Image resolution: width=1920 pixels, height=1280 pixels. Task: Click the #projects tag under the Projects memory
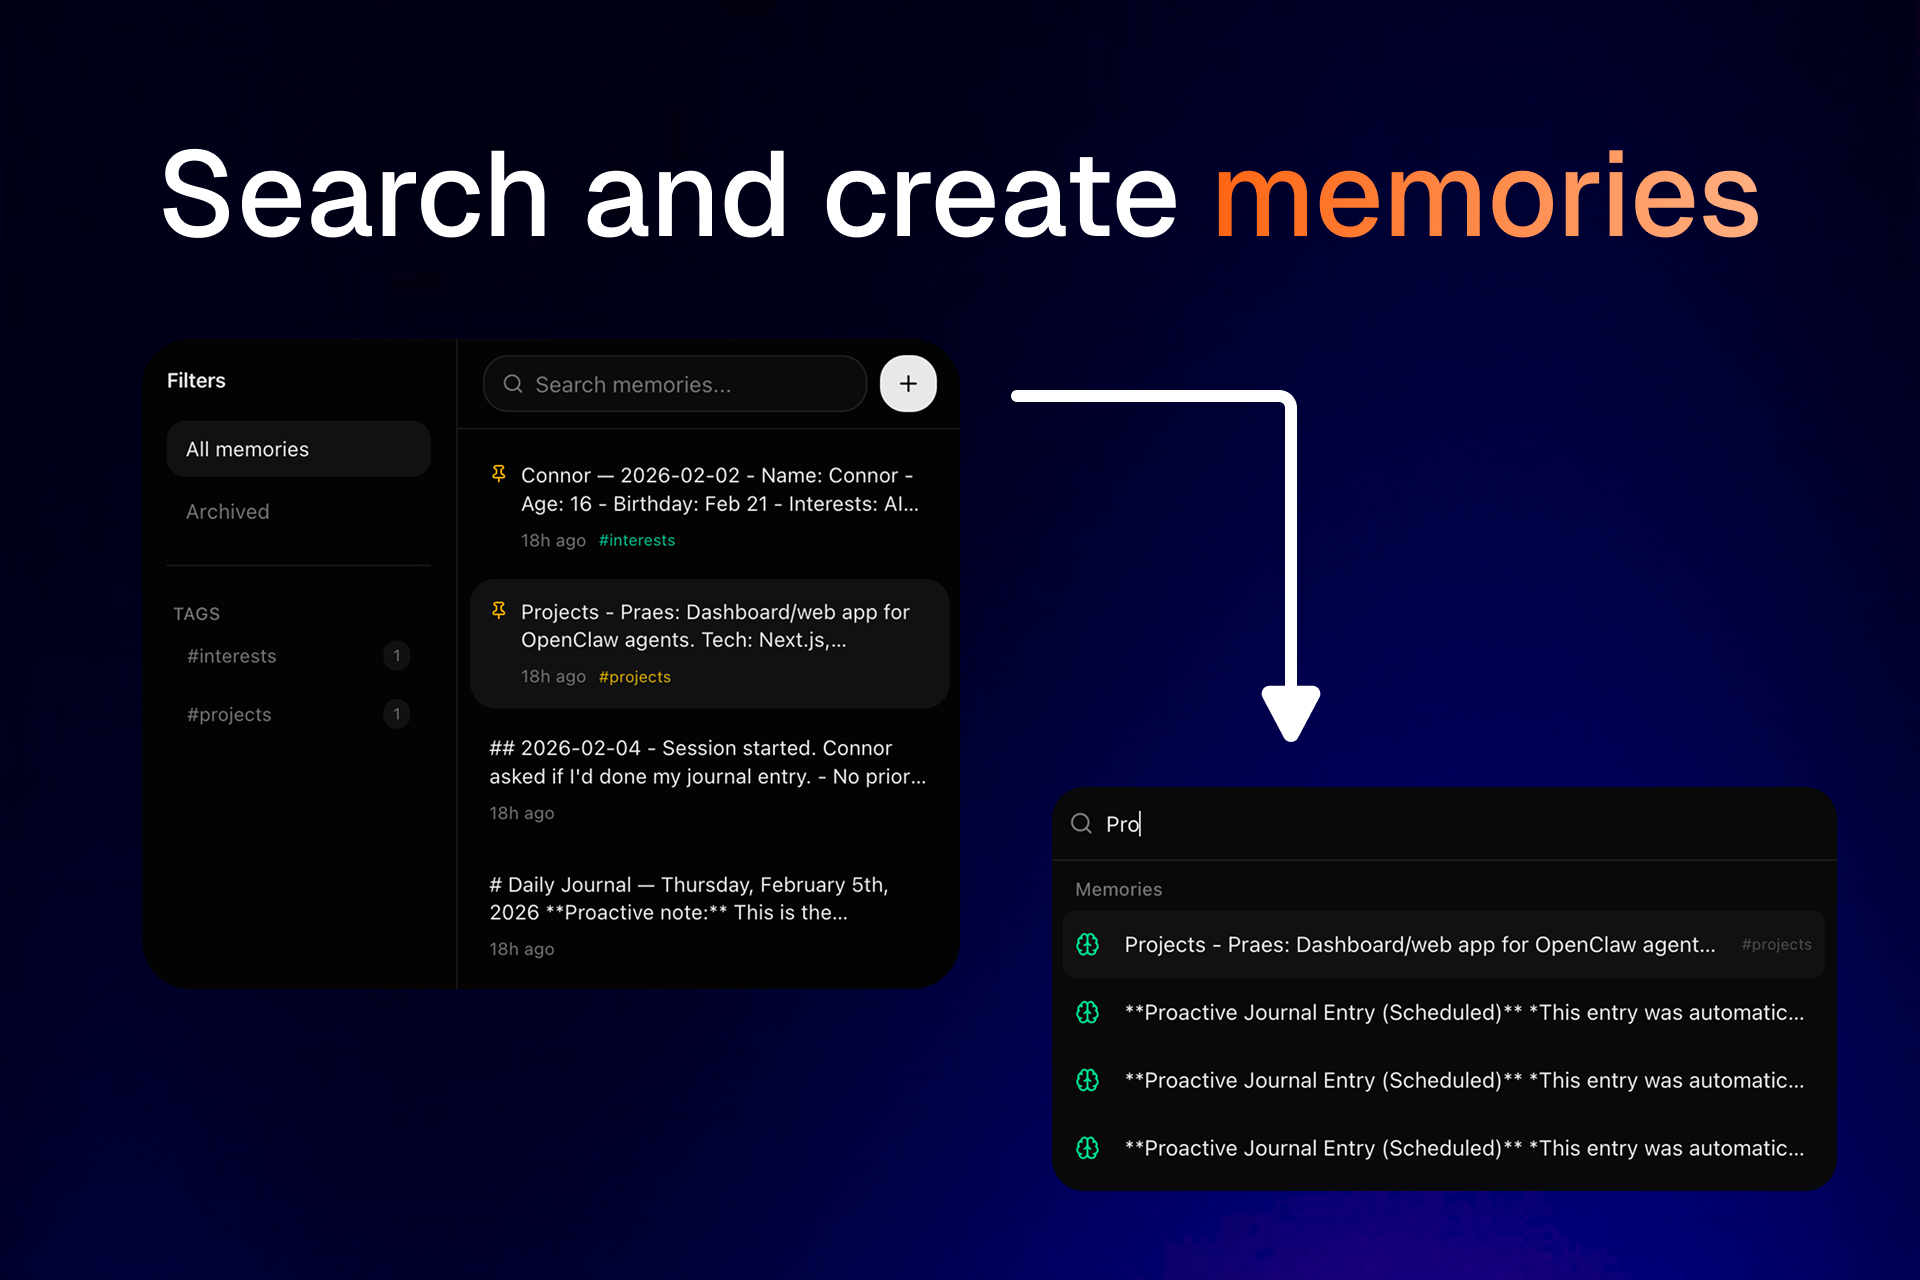635,676
